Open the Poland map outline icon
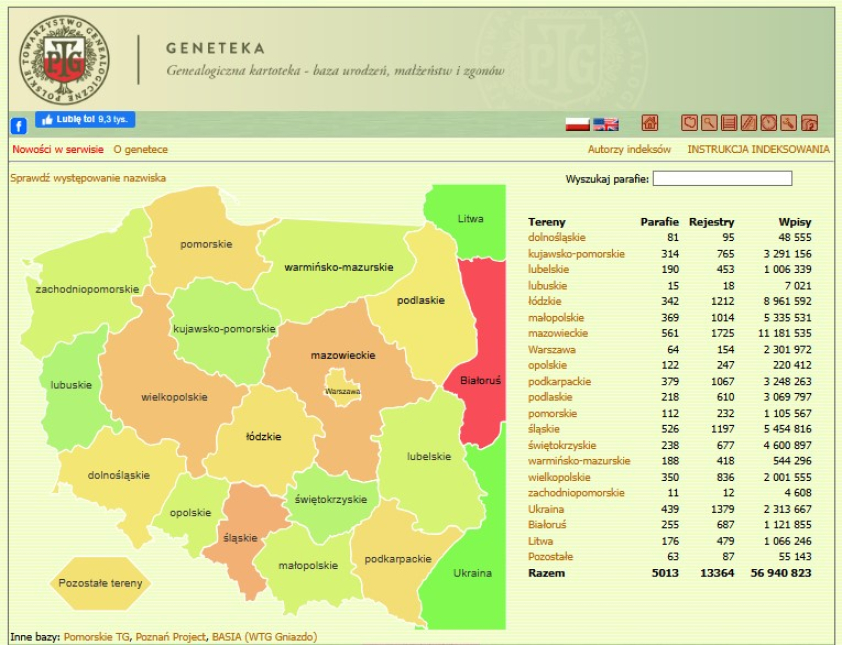The width and height of the screenshot is (842, 645). point(689,123)
